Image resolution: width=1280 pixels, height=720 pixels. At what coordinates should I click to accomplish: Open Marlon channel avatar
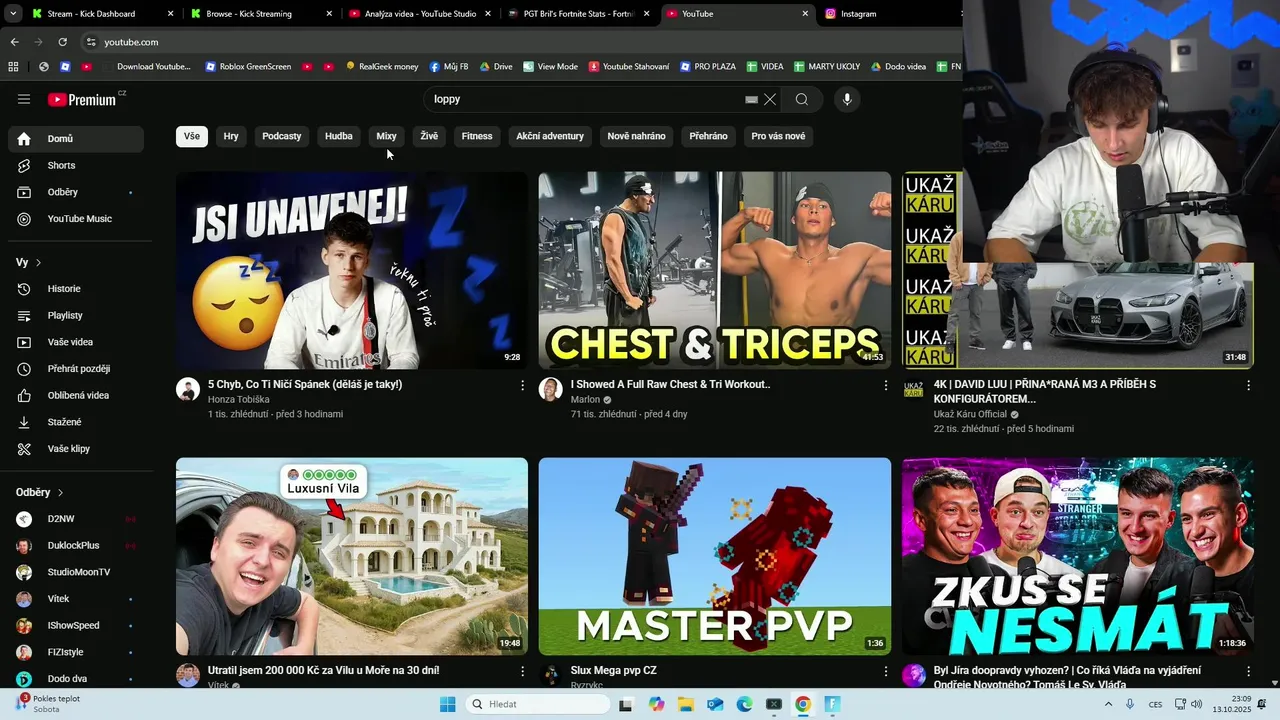(x=551, y=390)
